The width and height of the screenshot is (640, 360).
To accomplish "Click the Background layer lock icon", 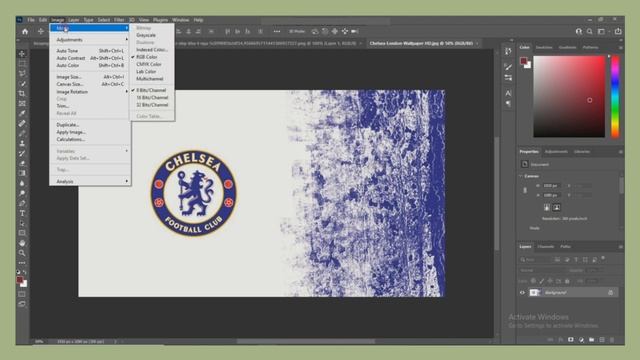I will click(611, 292).
